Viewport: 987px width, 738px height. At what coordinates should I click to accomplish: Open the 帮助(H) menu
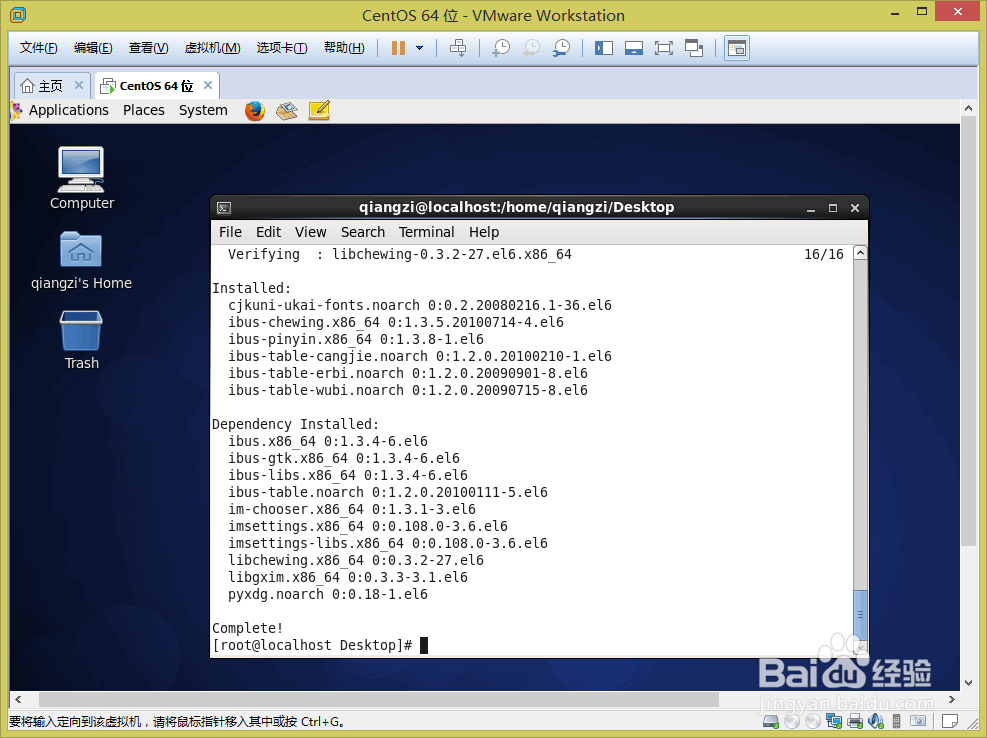point(344,48)
